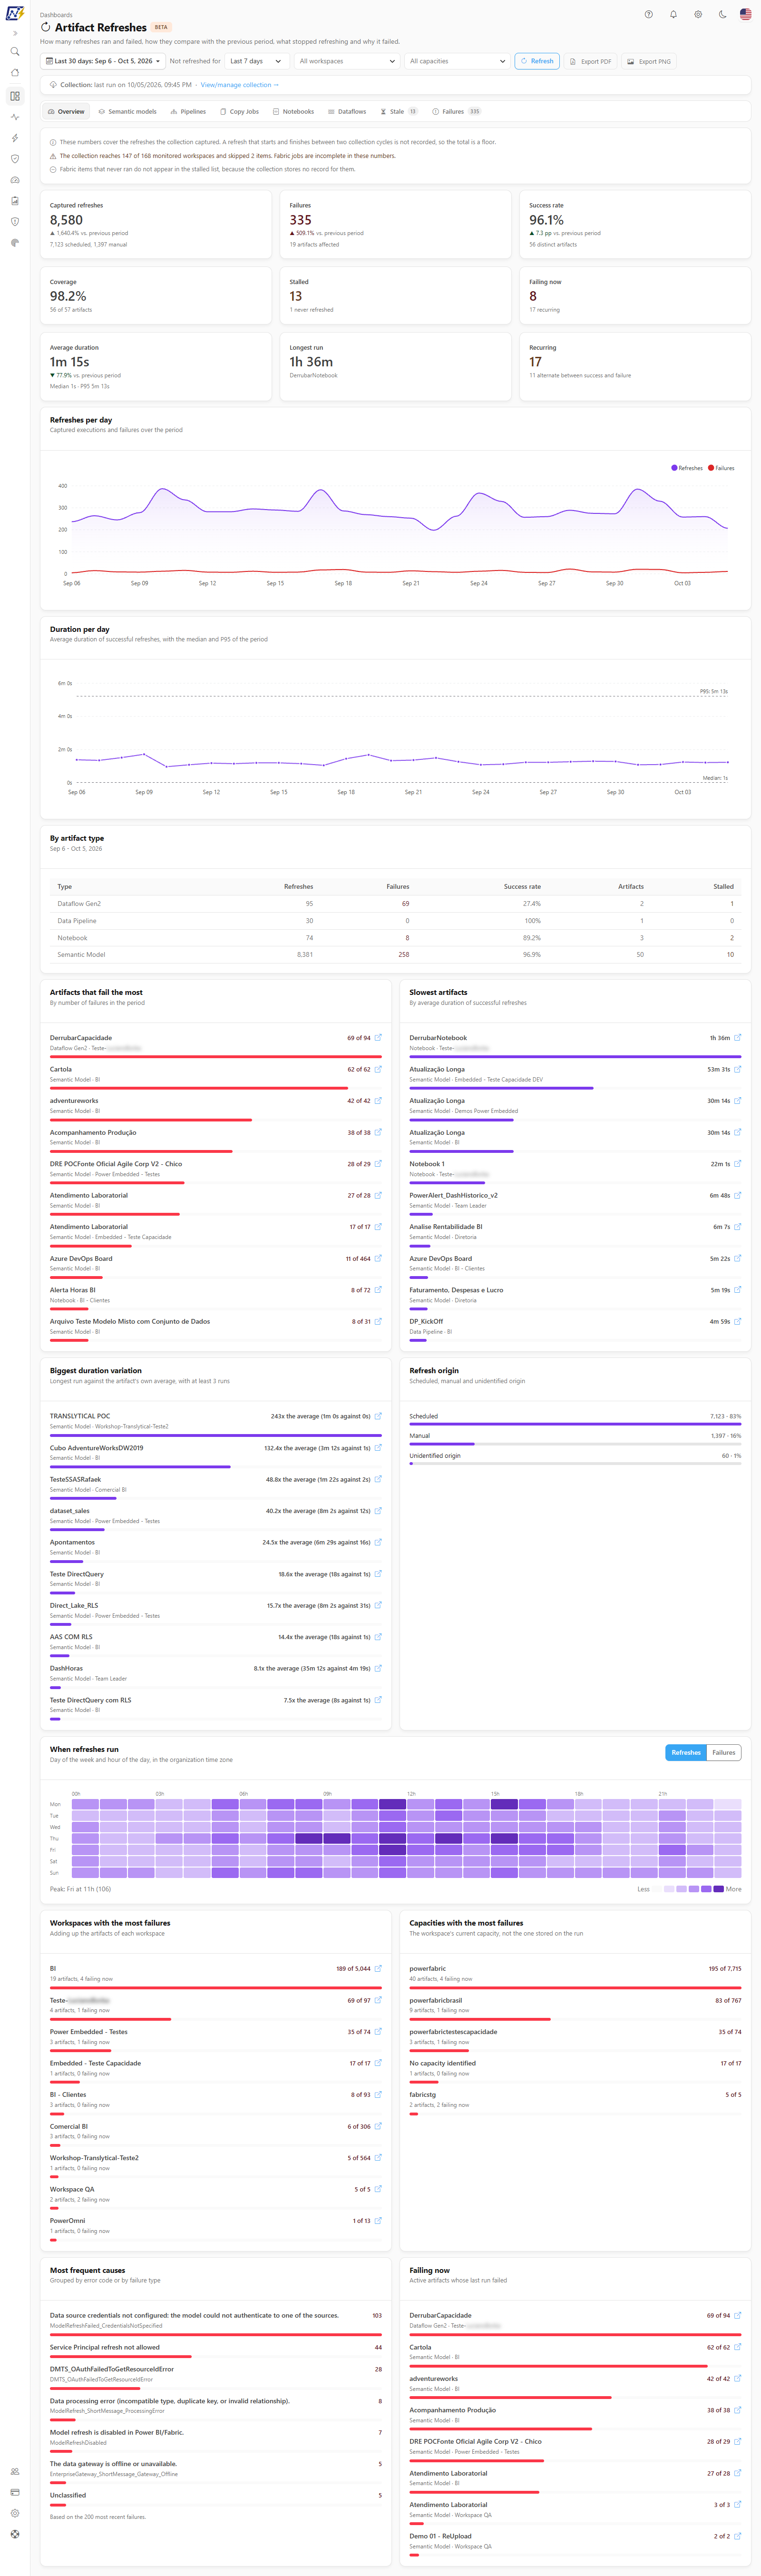Open PowerOmni workspace external link icon
This screenshot has height=2576, width=761.
click(378, 2221)
